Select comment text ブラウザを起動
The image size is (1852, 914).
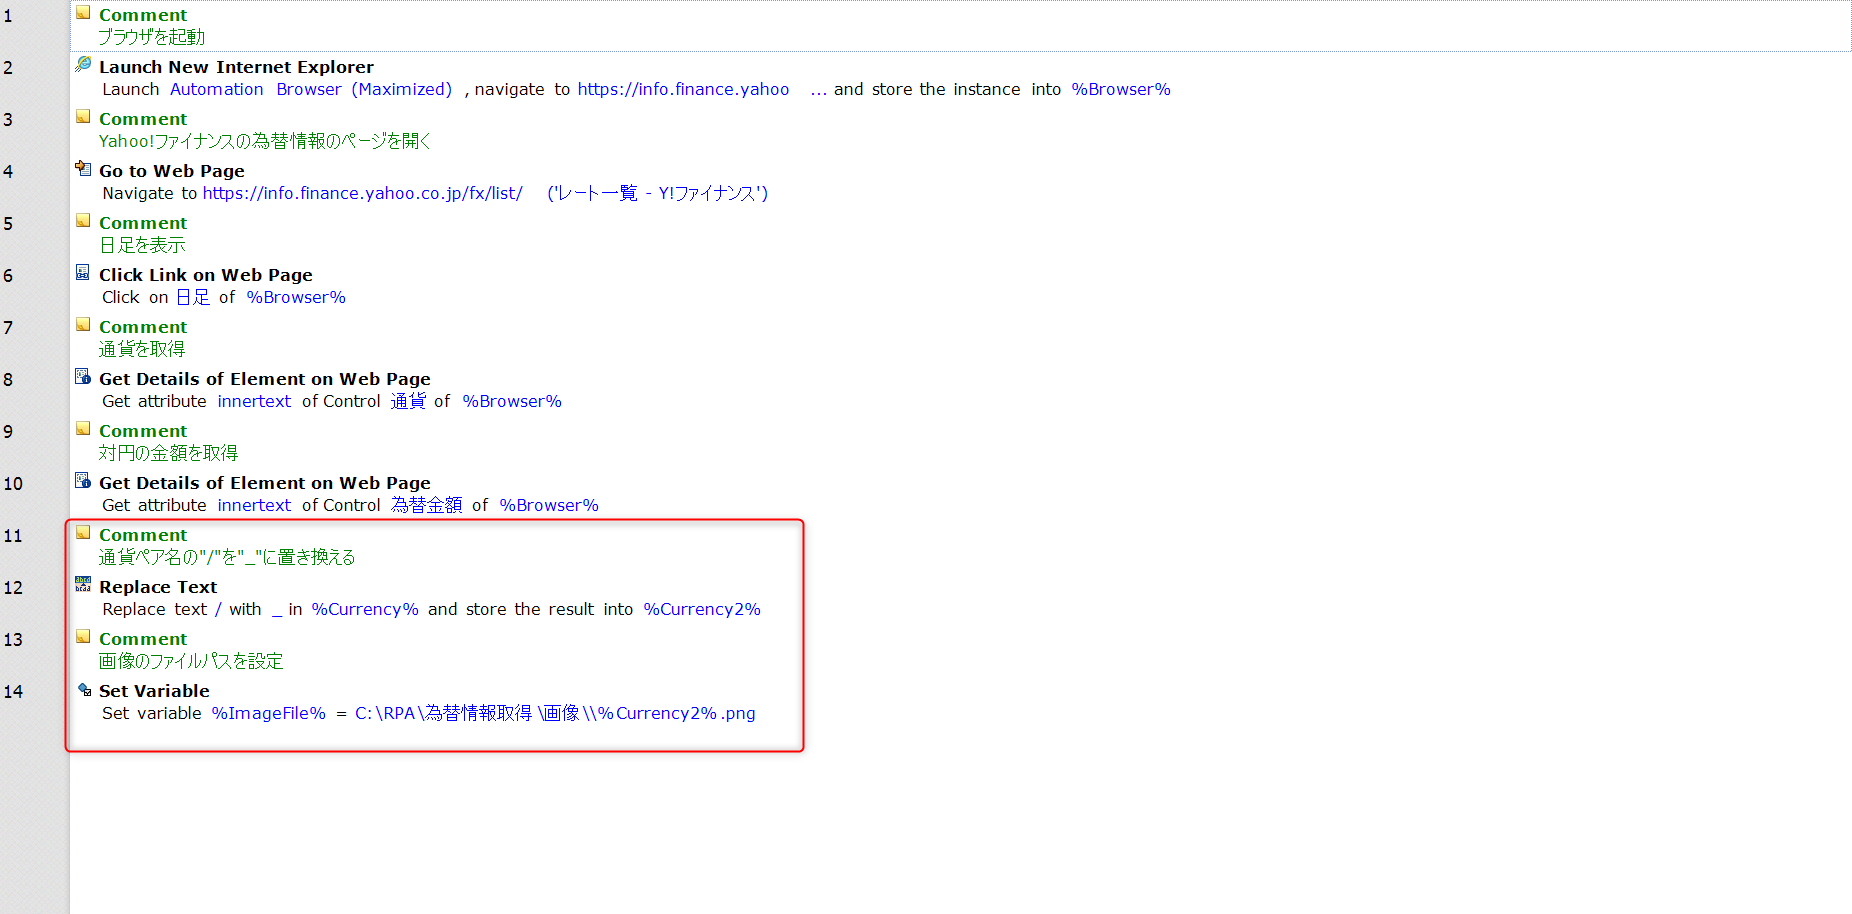tap(152, 37)
